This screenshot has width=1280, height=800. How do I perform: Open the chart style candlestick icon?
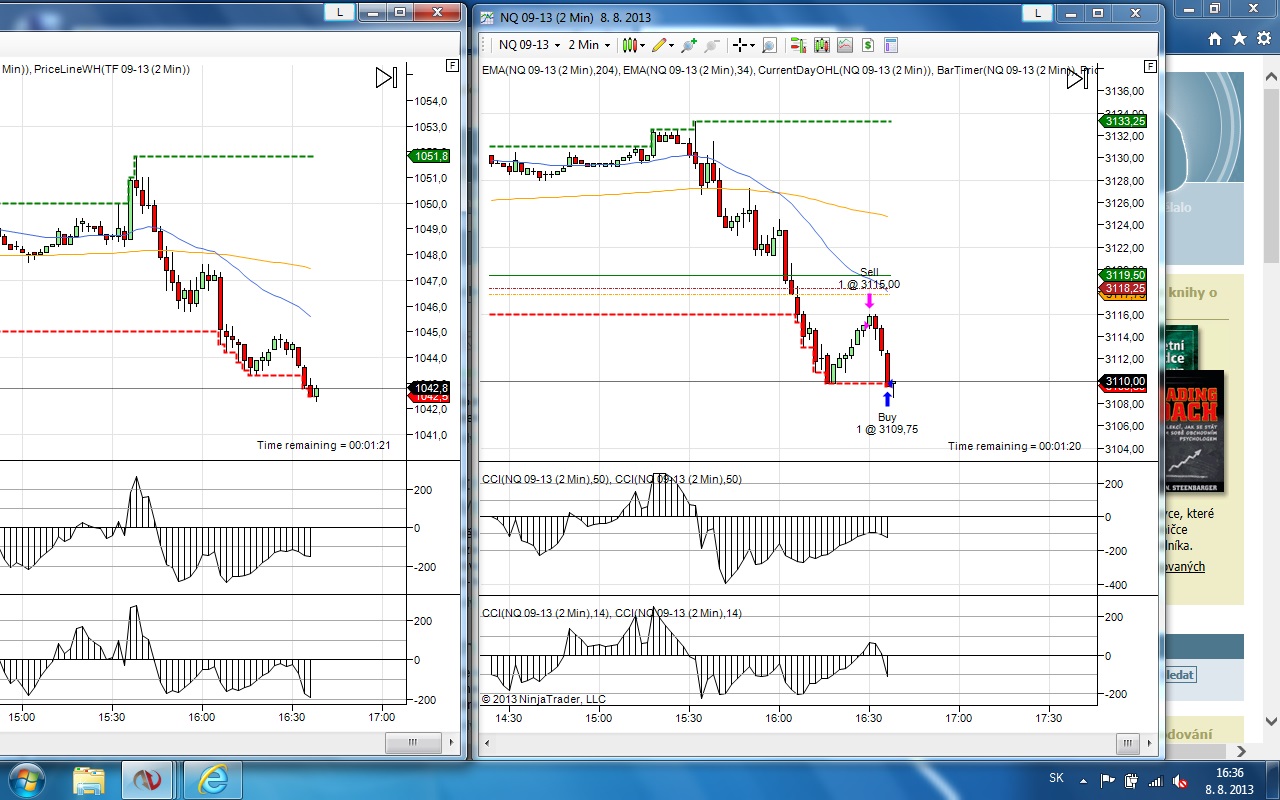point(629,45)
